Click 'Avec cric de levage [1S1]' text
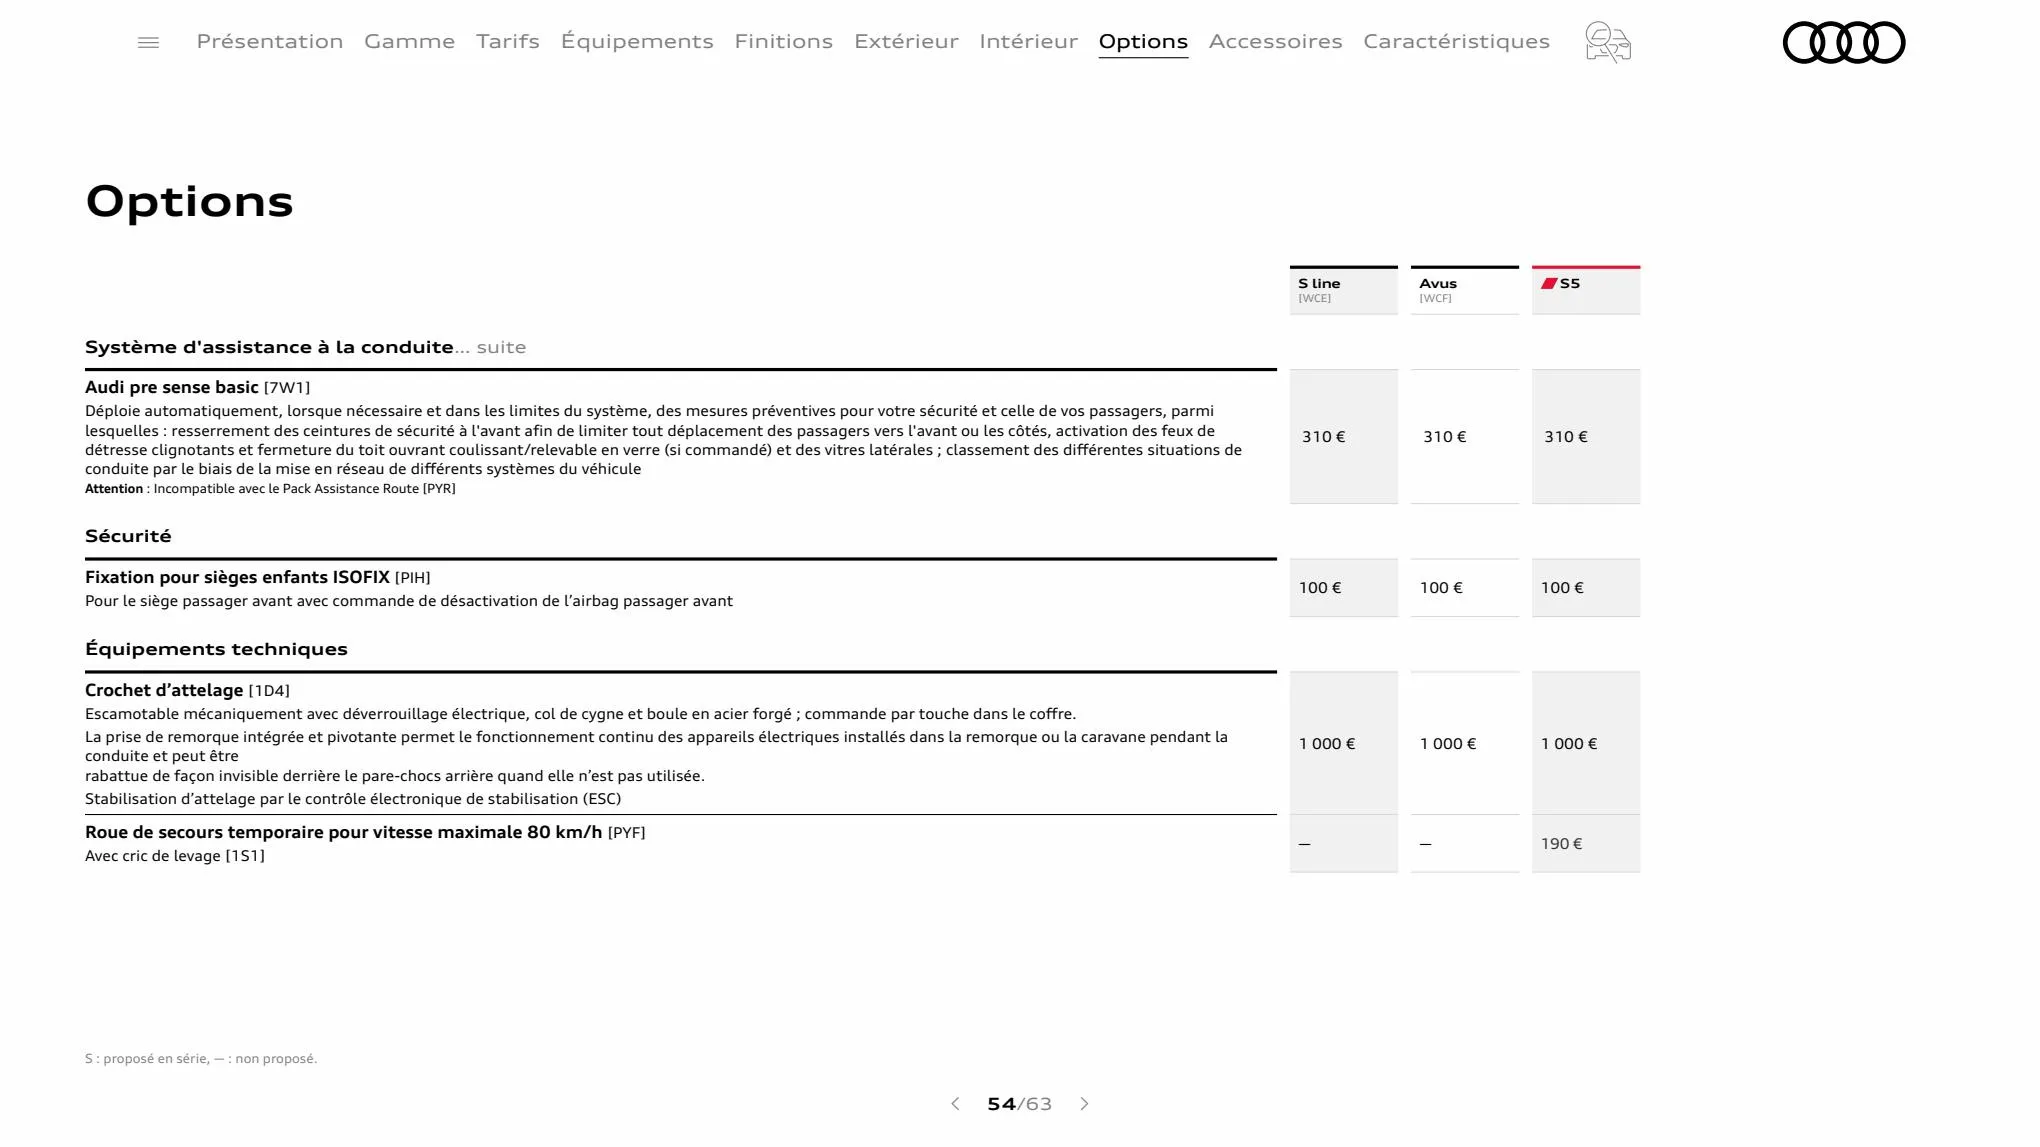Image resolution: width=2040 pixels, height=1147 pixels. point(175,856)
